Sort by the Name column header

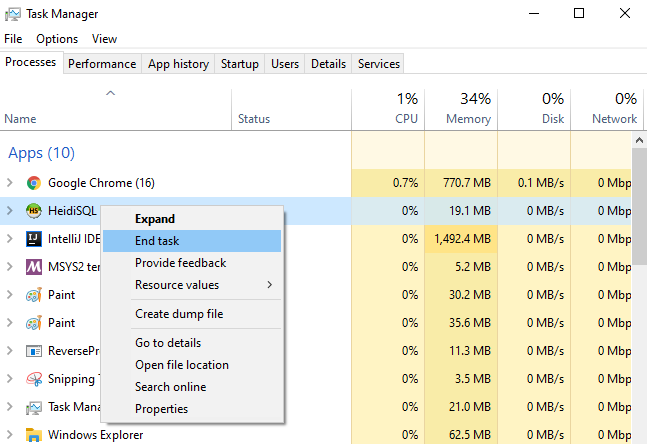coord(116,110)
